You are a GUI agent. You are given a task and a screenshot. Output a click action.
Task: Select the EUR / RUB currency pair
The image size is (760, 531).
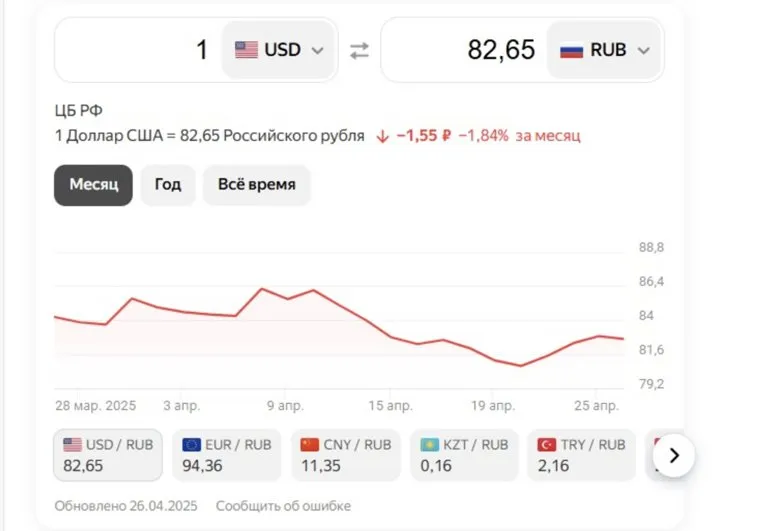(x=227, y=455)
